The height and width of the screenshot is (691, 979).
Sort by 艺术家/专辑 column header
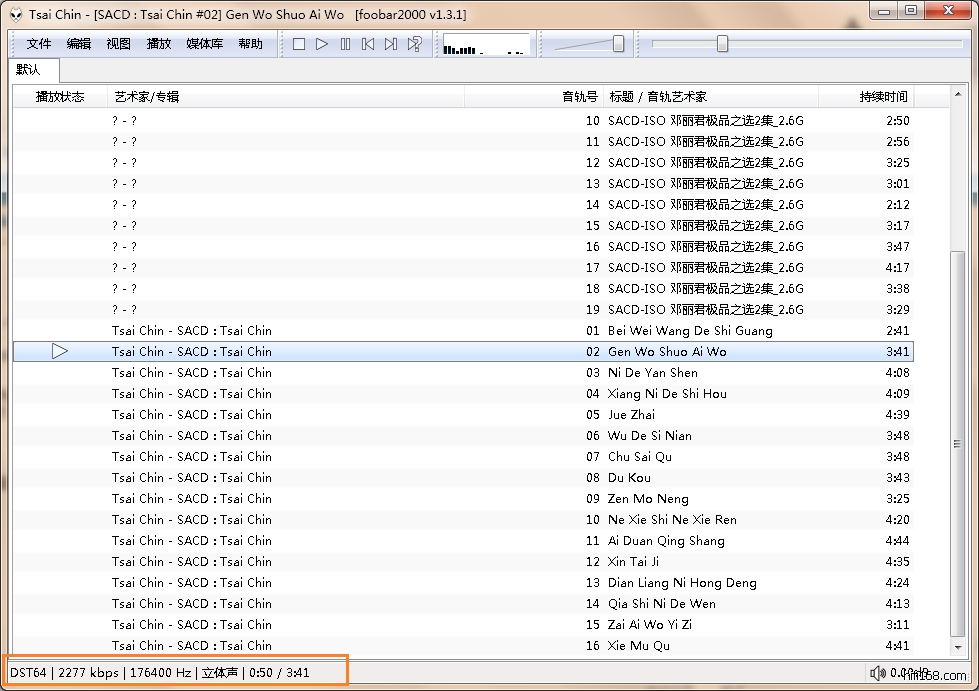click(146, 97)
